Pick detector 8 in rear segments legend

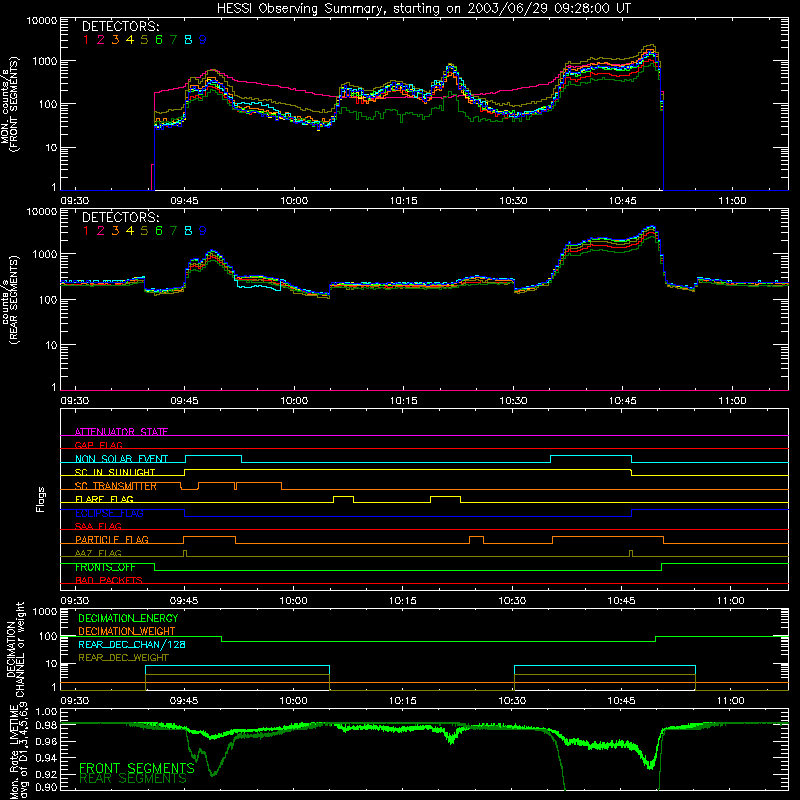[x=188, y=231]
